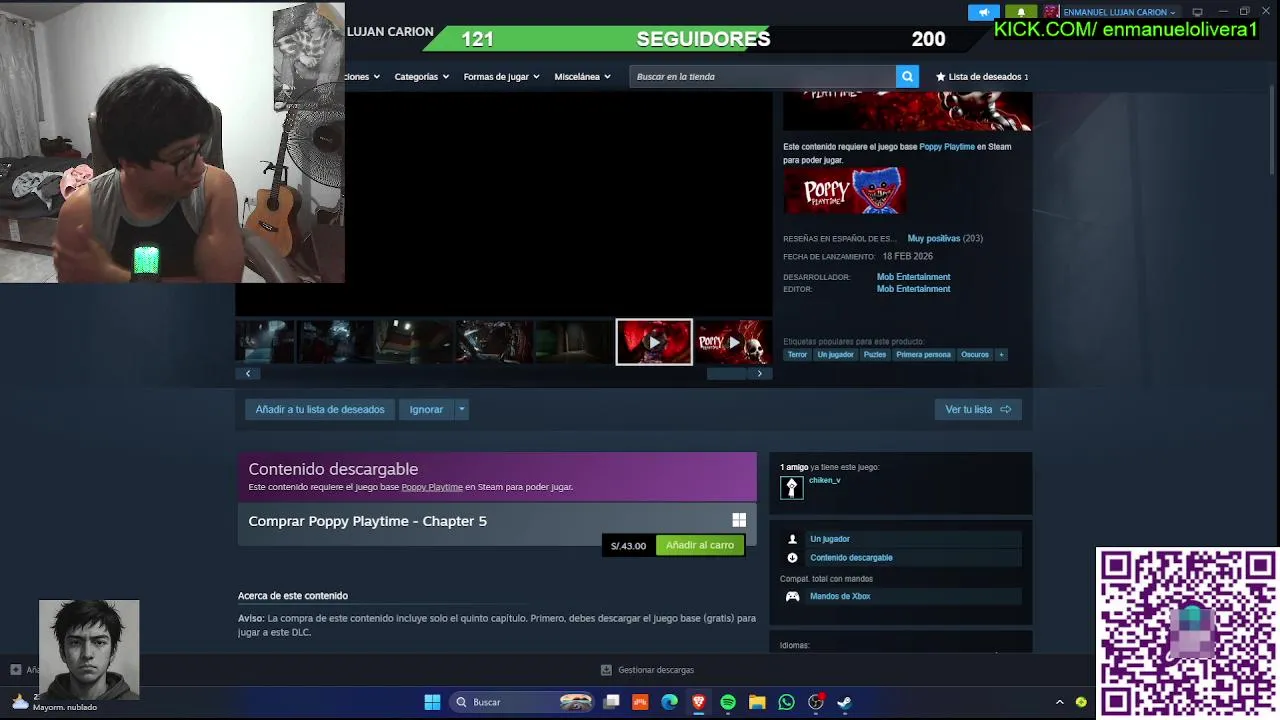1280x720 pixels.
Task: Open WhatsApp from the taskbar
Action: (x=786, y=702)
